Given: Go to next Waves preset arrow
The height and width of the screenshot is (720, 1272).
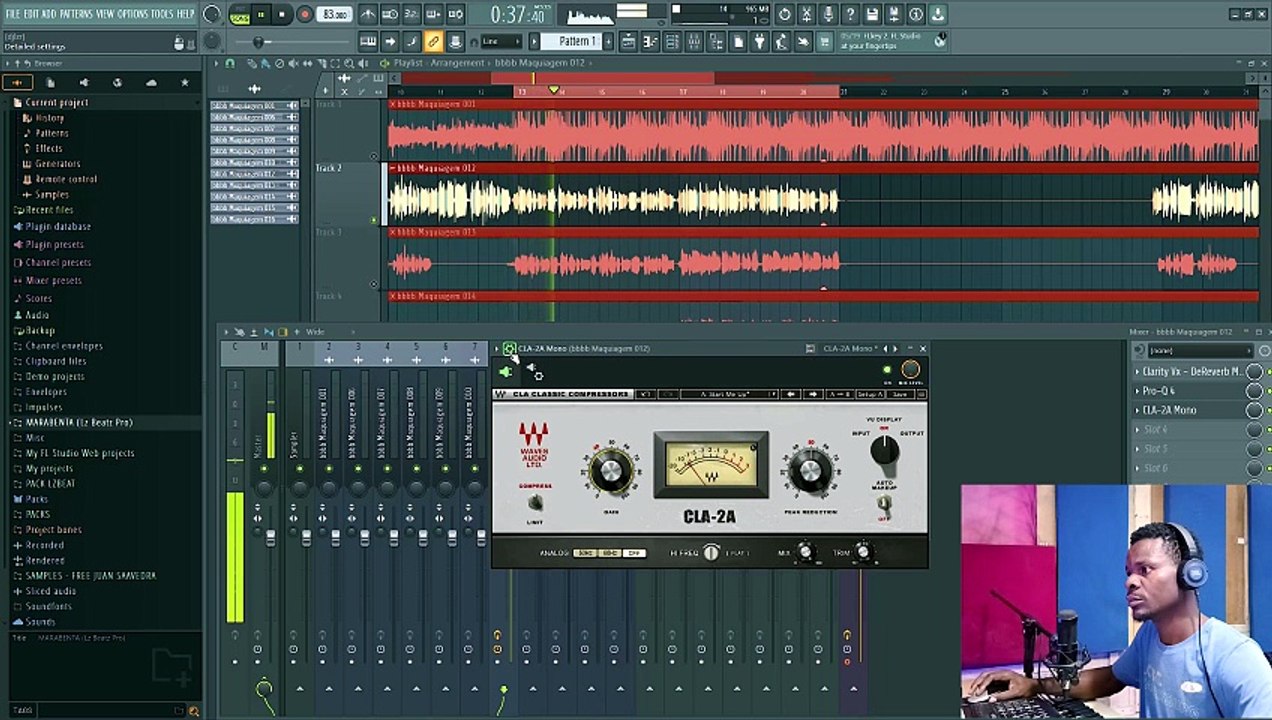Looking at the screenshot, I should coord(813,395).
